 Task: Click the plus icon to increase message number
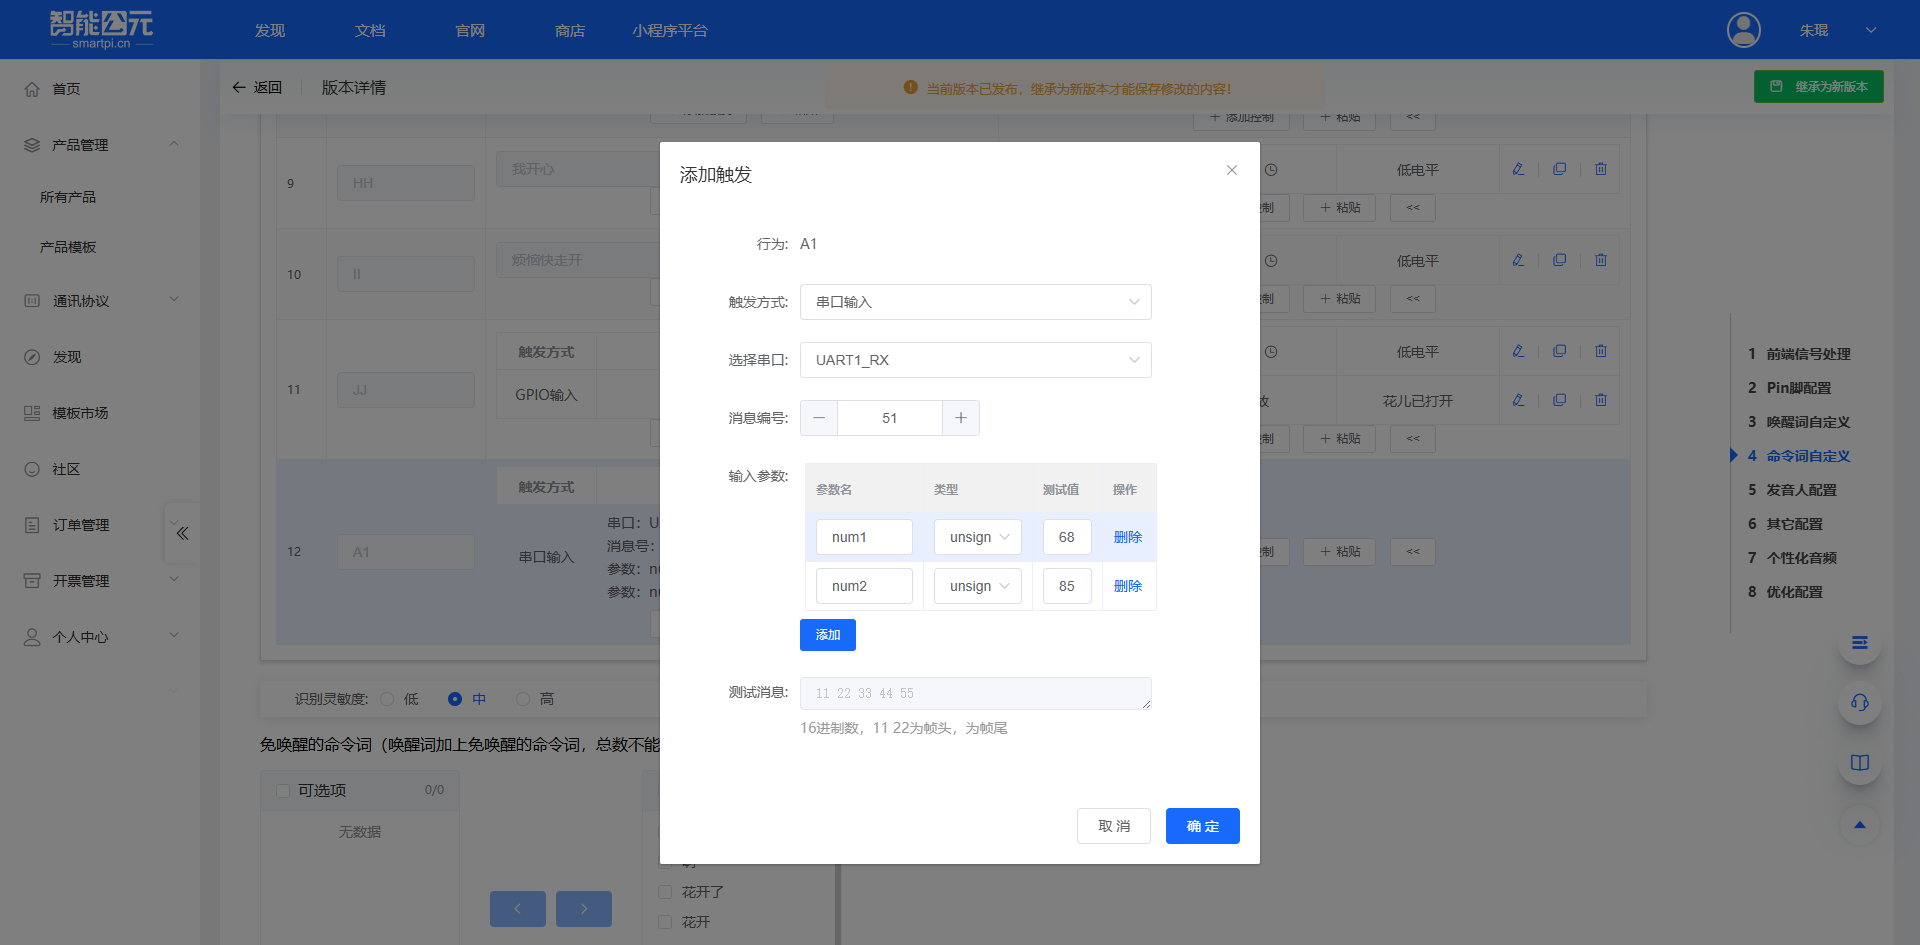pyautogui.click(x=960, y=418)
